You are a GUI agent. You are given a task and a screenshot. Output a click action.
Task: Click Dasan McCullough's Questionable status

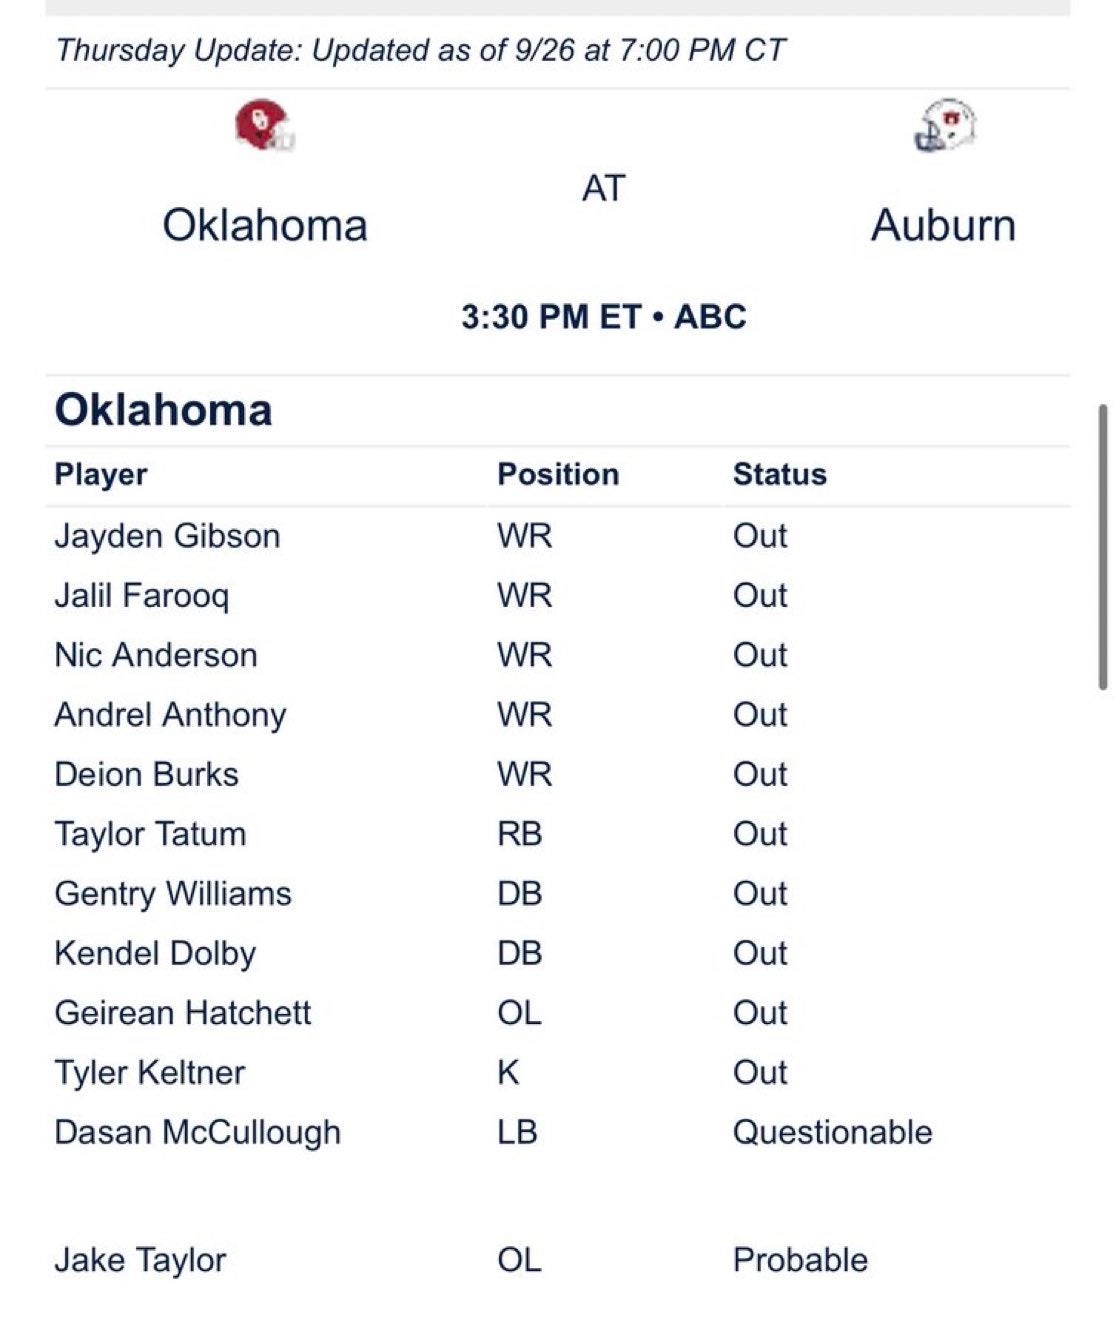[832, 1132]
